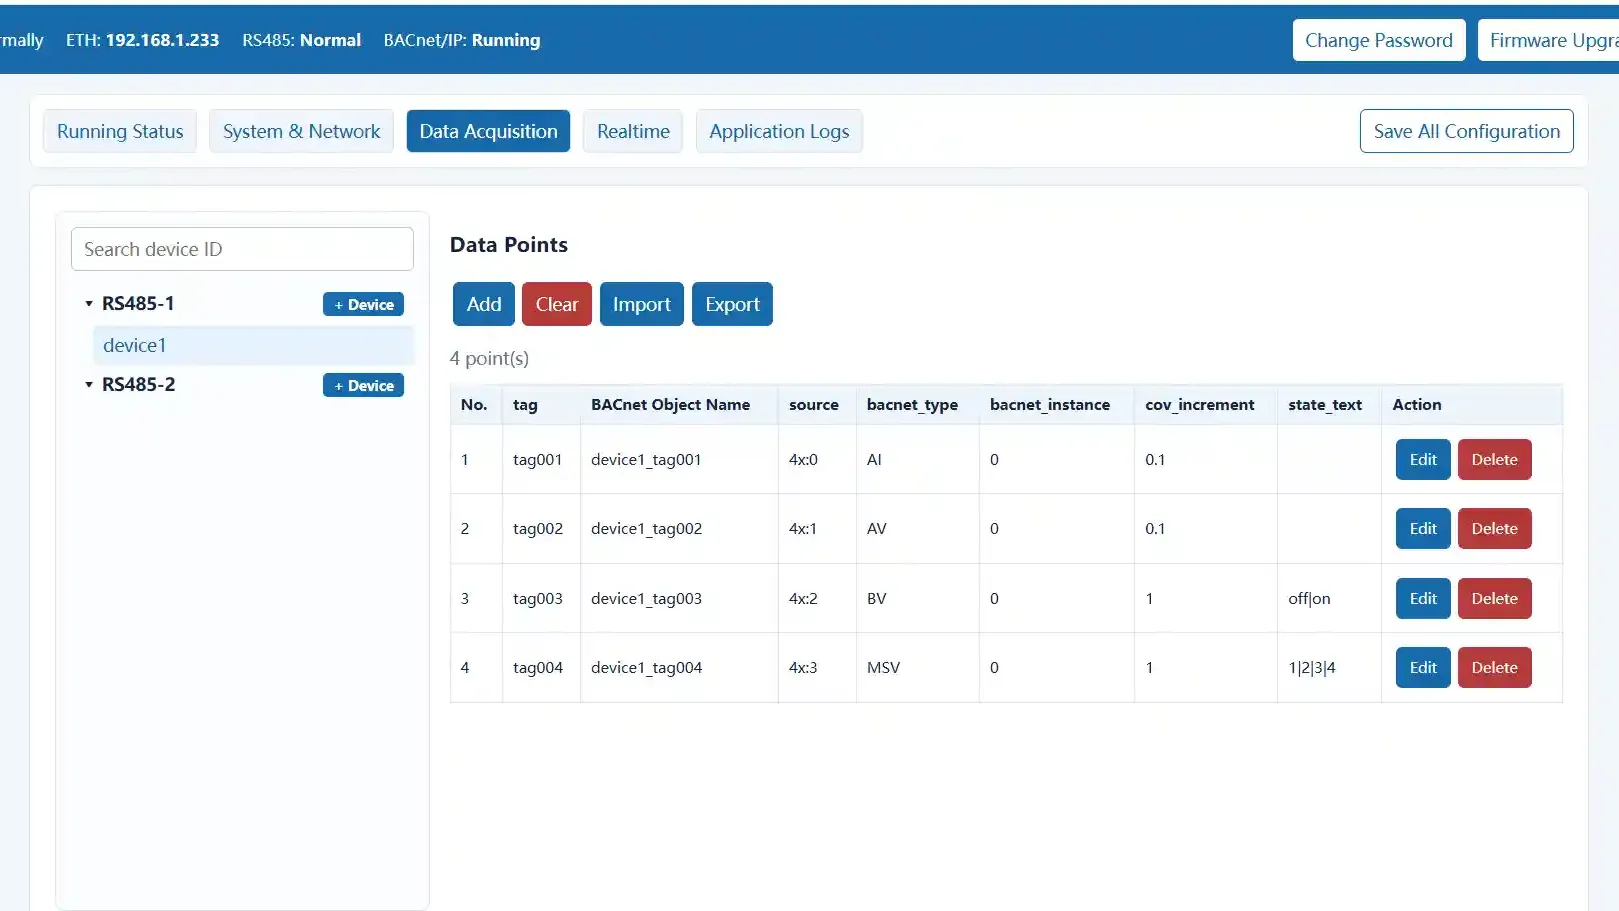Switch to the Running Status tab
The height and width of the screenshot is (911, 1619).
click(x=120, y=131)
